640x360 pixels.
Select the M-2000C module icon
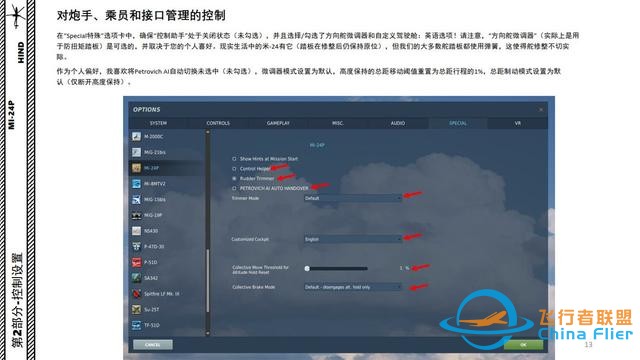(136, 136)
